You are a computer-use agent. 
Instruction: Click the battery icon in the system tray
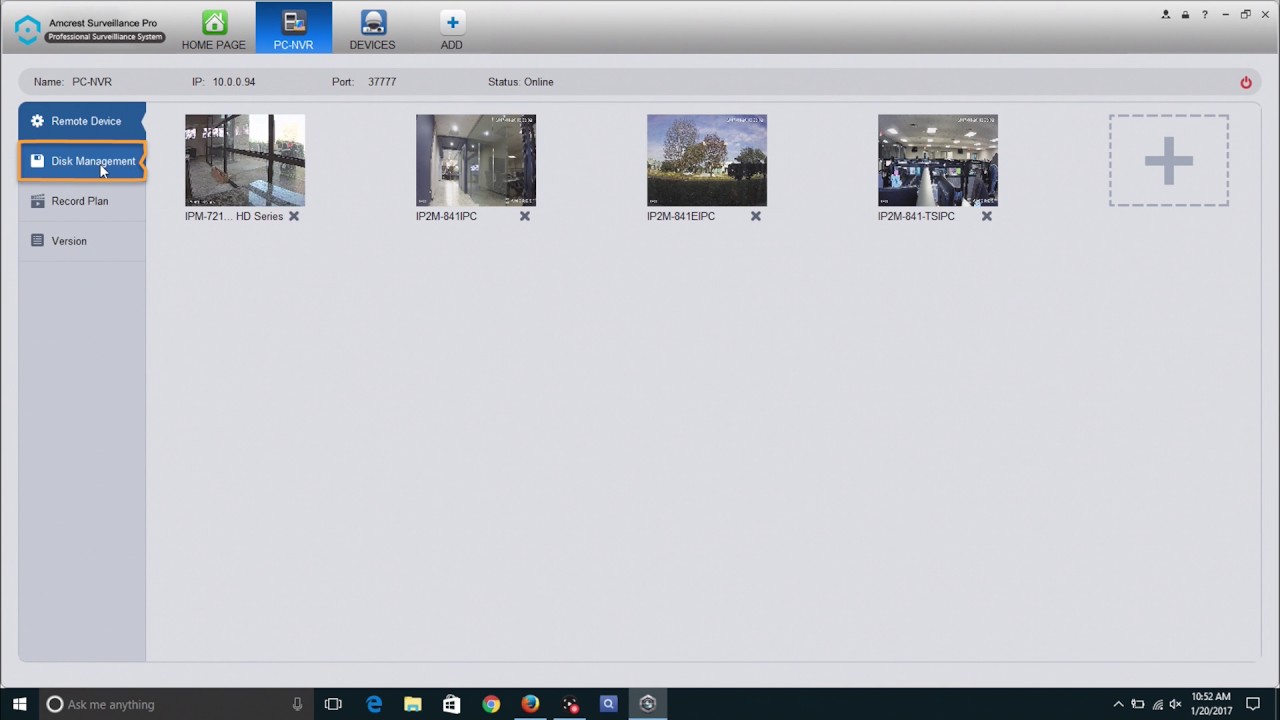point(1138,704)
